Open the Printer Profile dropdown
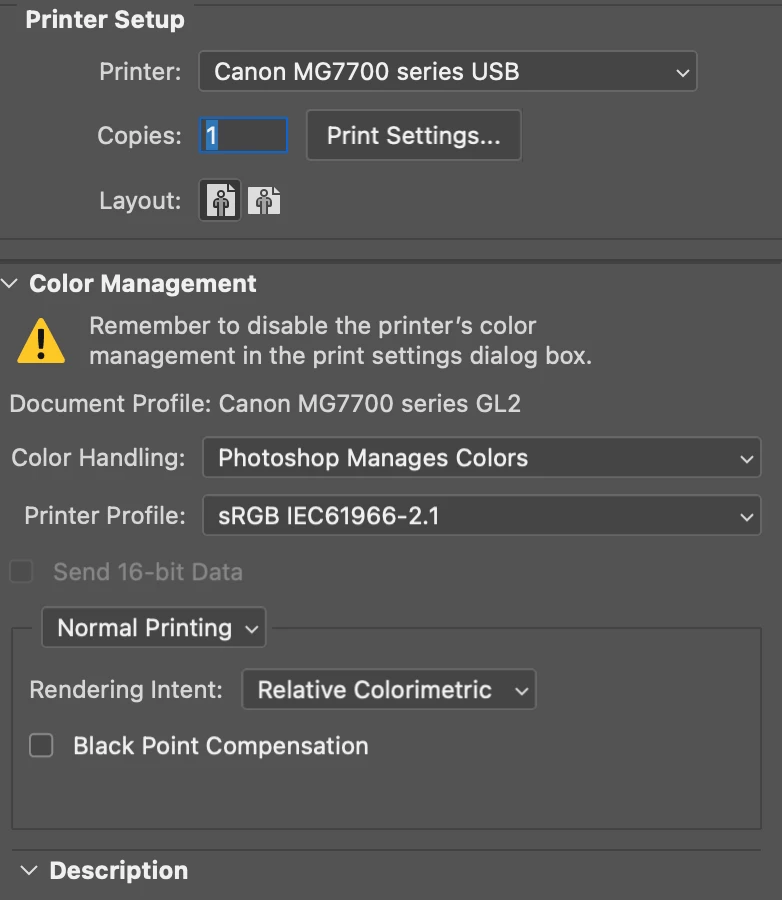 (481, 515)
